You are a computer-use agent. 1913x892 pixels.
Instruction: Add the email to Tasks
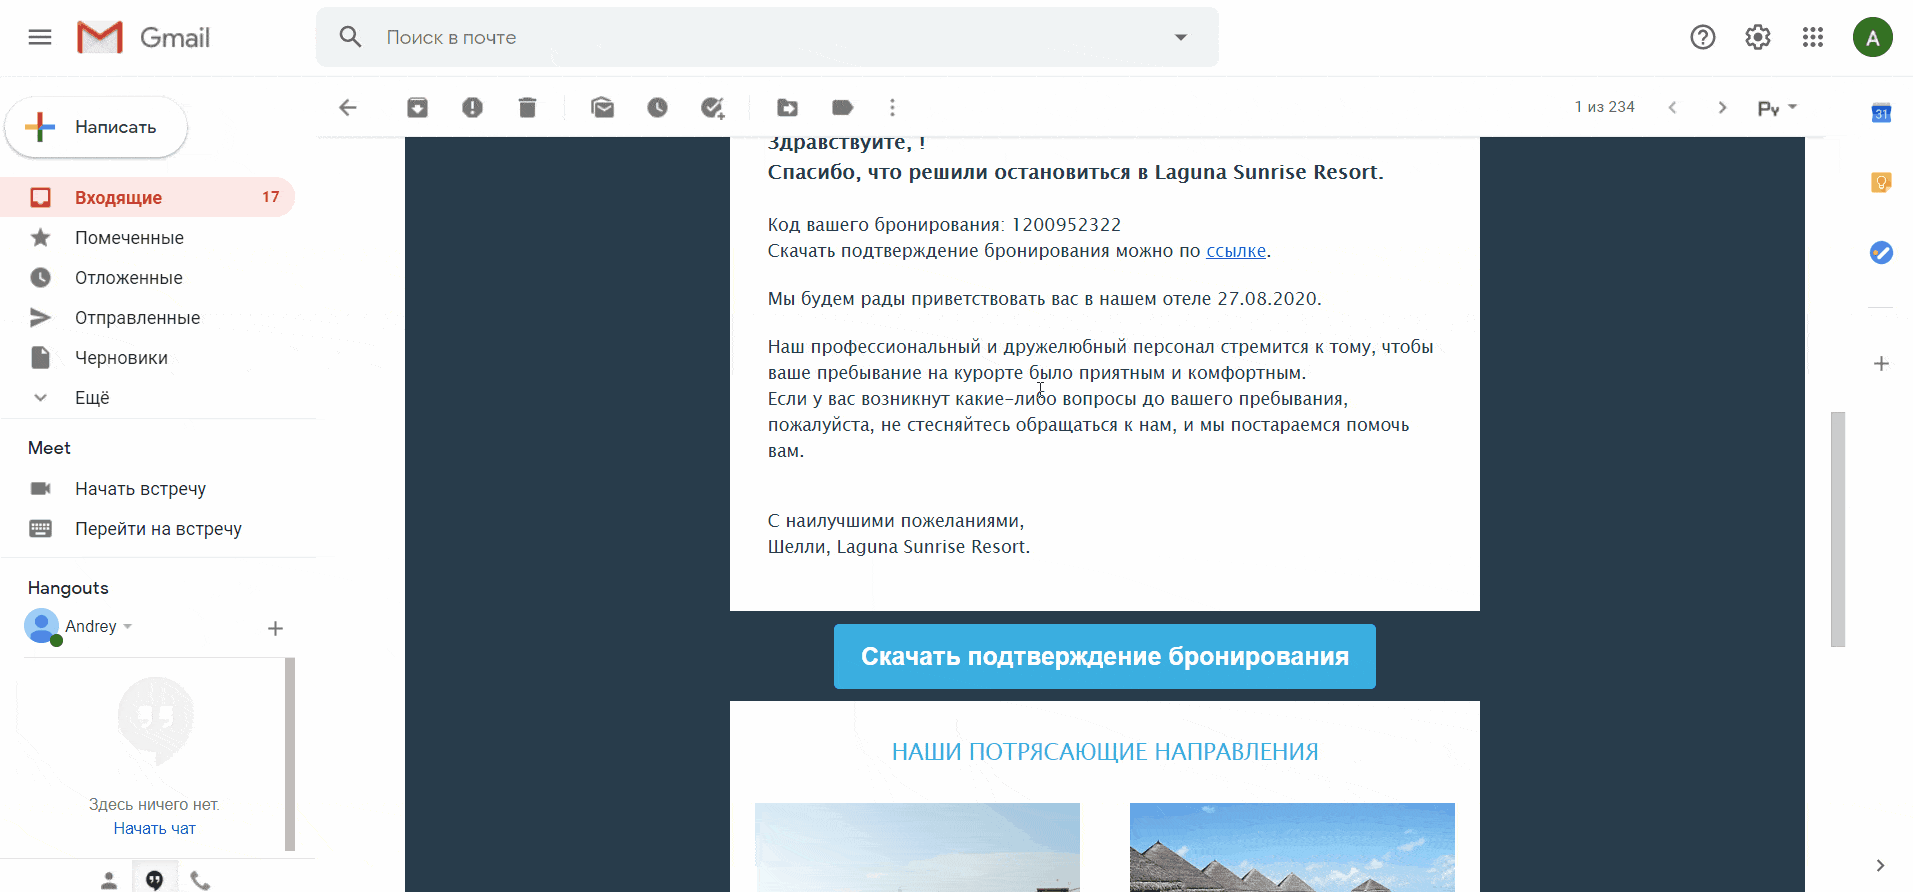pyautogui.click(x=712, y=108)
